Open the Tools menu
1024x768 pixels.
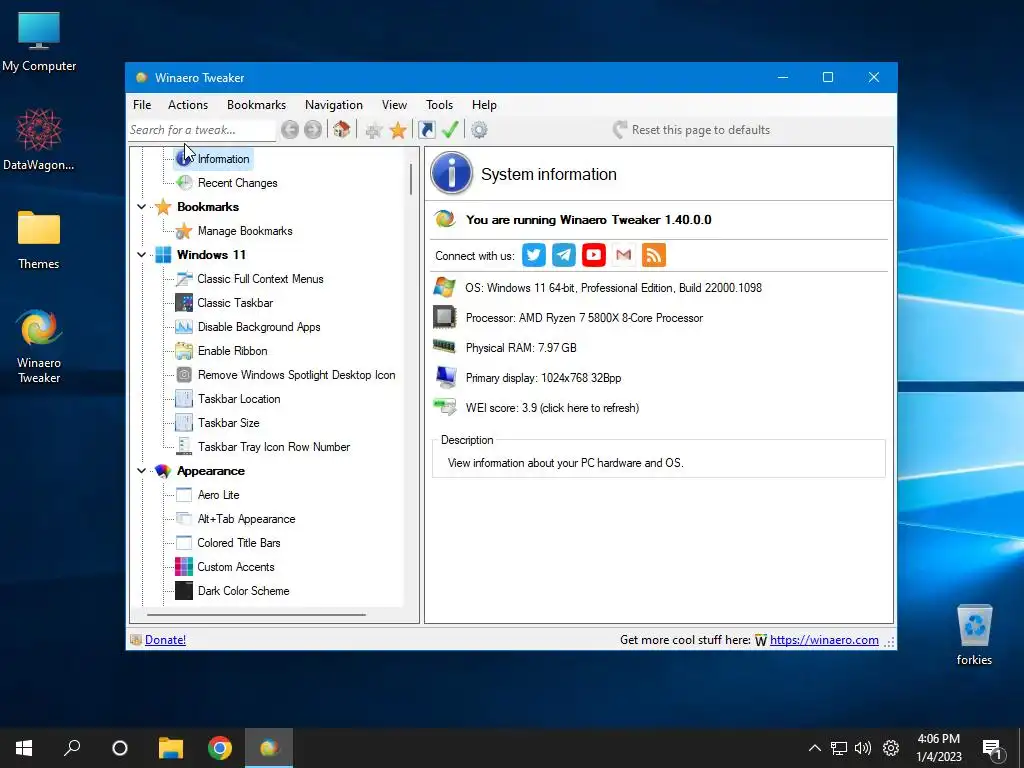tap(440, 104)
